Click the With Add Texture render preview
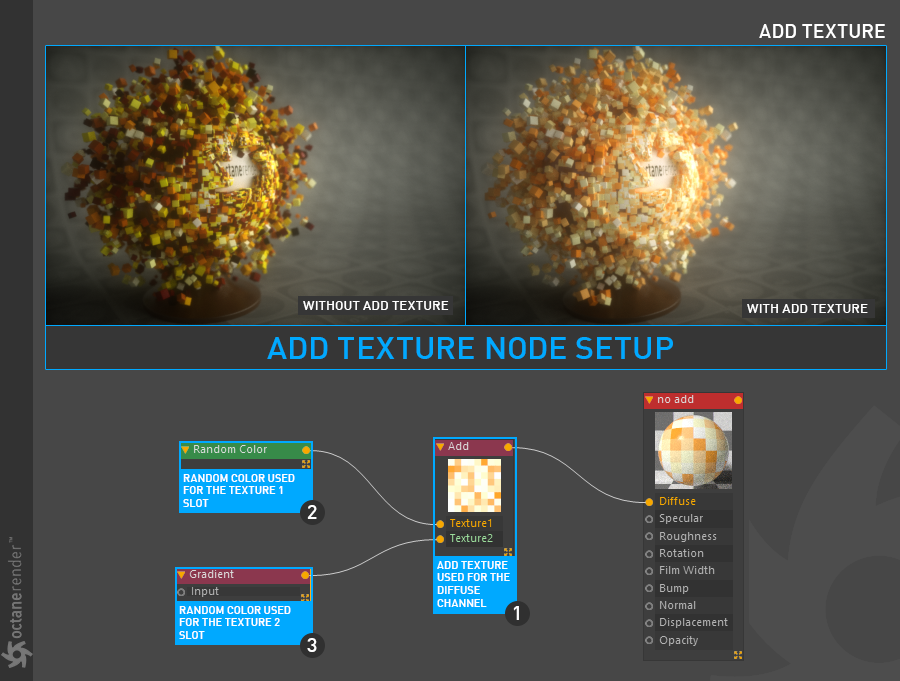 [675, 185]
